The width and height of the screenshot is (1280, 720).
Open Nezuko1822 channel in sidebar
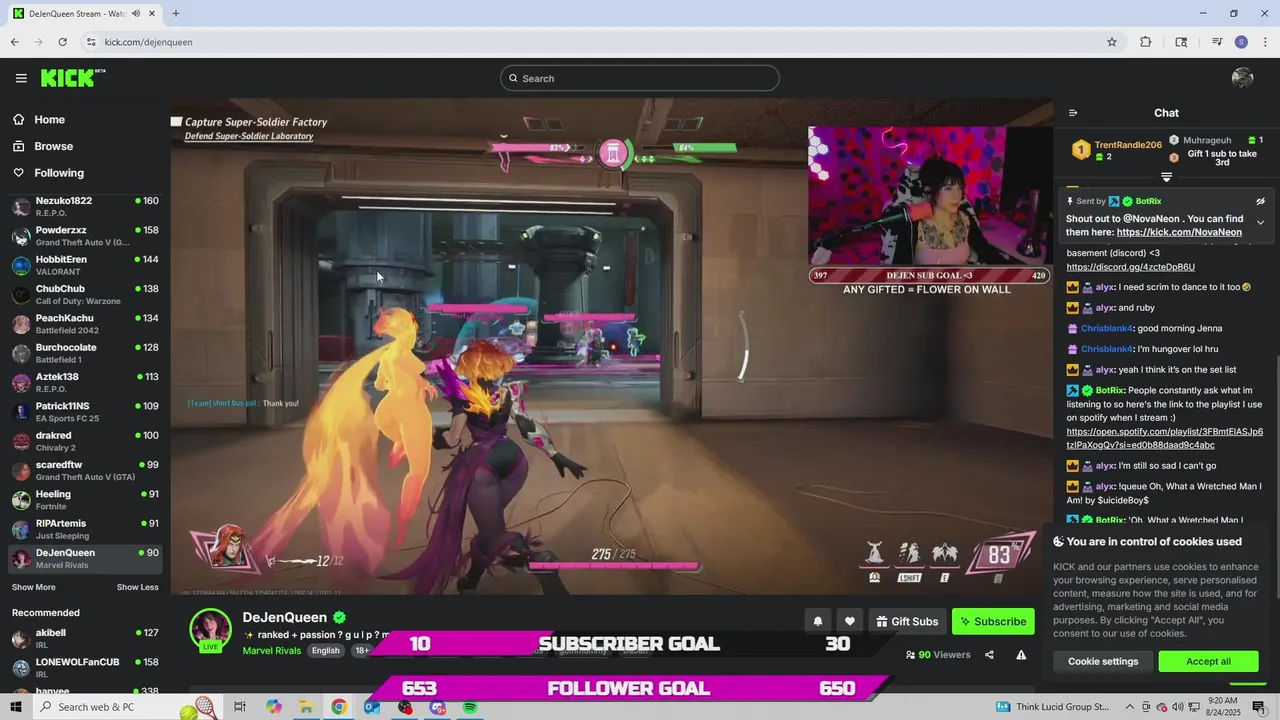85,207
